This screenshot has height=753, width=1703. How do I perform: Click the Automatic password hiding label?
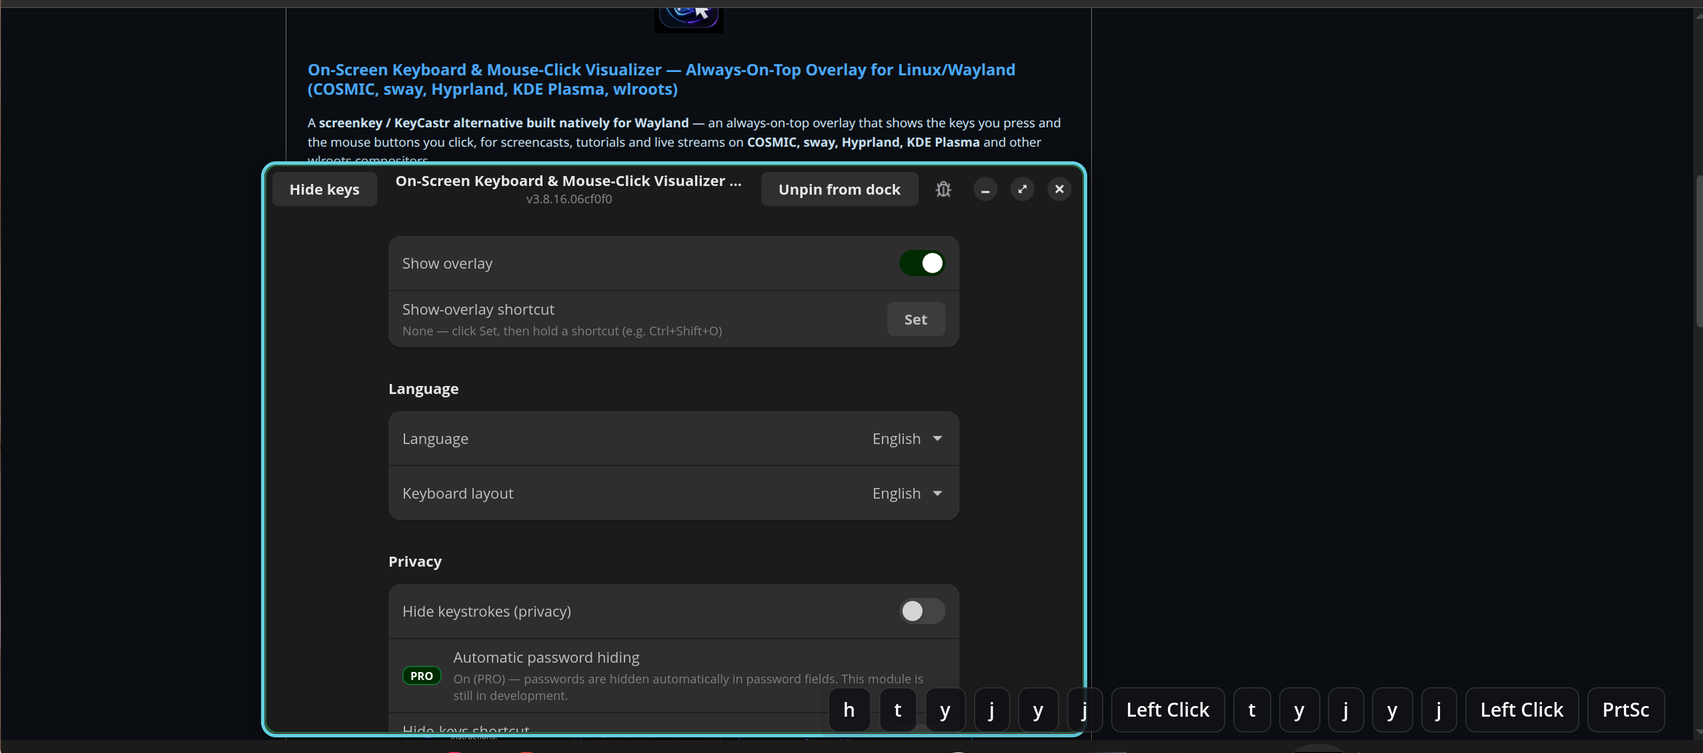point(546,657)
